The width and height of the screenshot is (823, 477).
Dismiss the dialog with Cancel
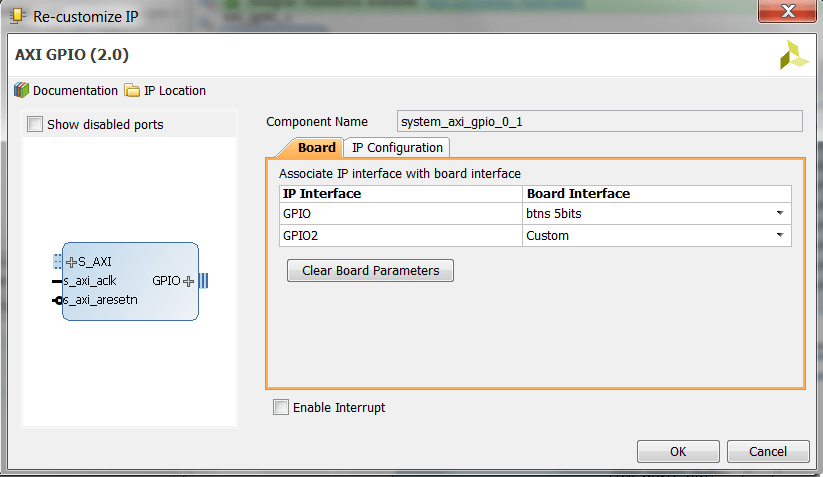pyautogui.click(x=768, y=451)
